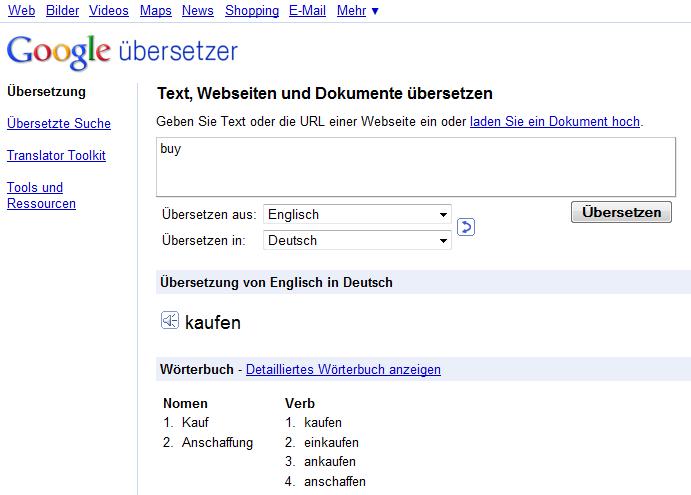Open Maps from the top navigation
The height and width of the screenshot is (495, 691).
point(155,11)
